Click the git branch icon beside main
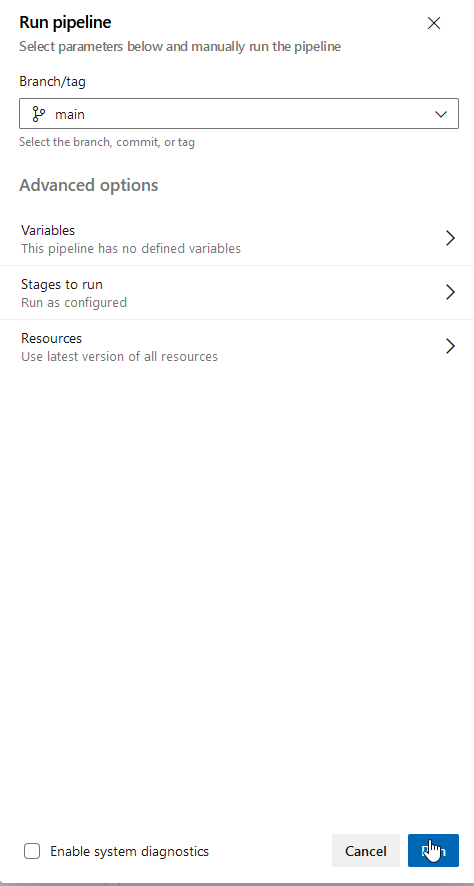The image size is (474, 886). [x=38, y=114]
